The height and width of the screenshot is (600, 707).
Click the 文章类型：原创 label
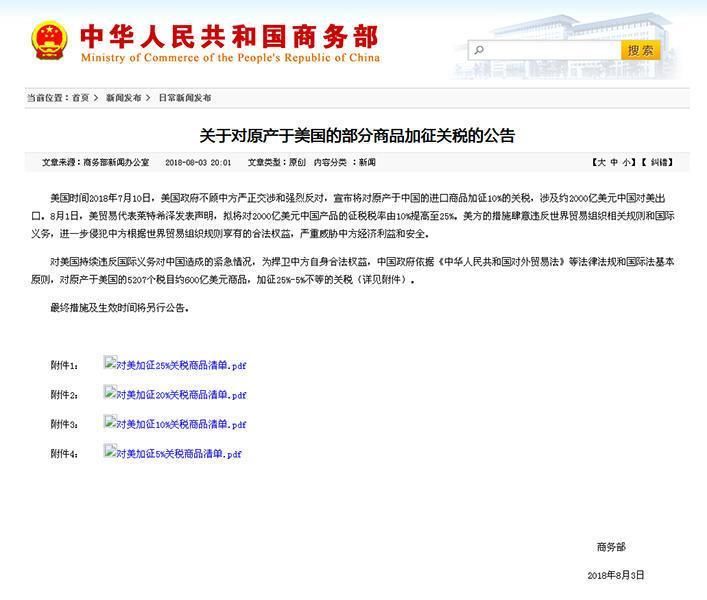click(x=277, y=162)
